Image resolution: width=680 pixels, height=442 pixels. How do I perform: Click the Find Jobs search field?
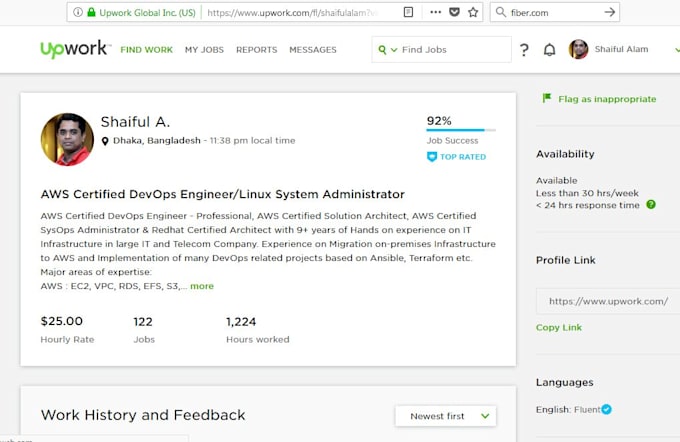pyautogui.click(x=441, y=49)
